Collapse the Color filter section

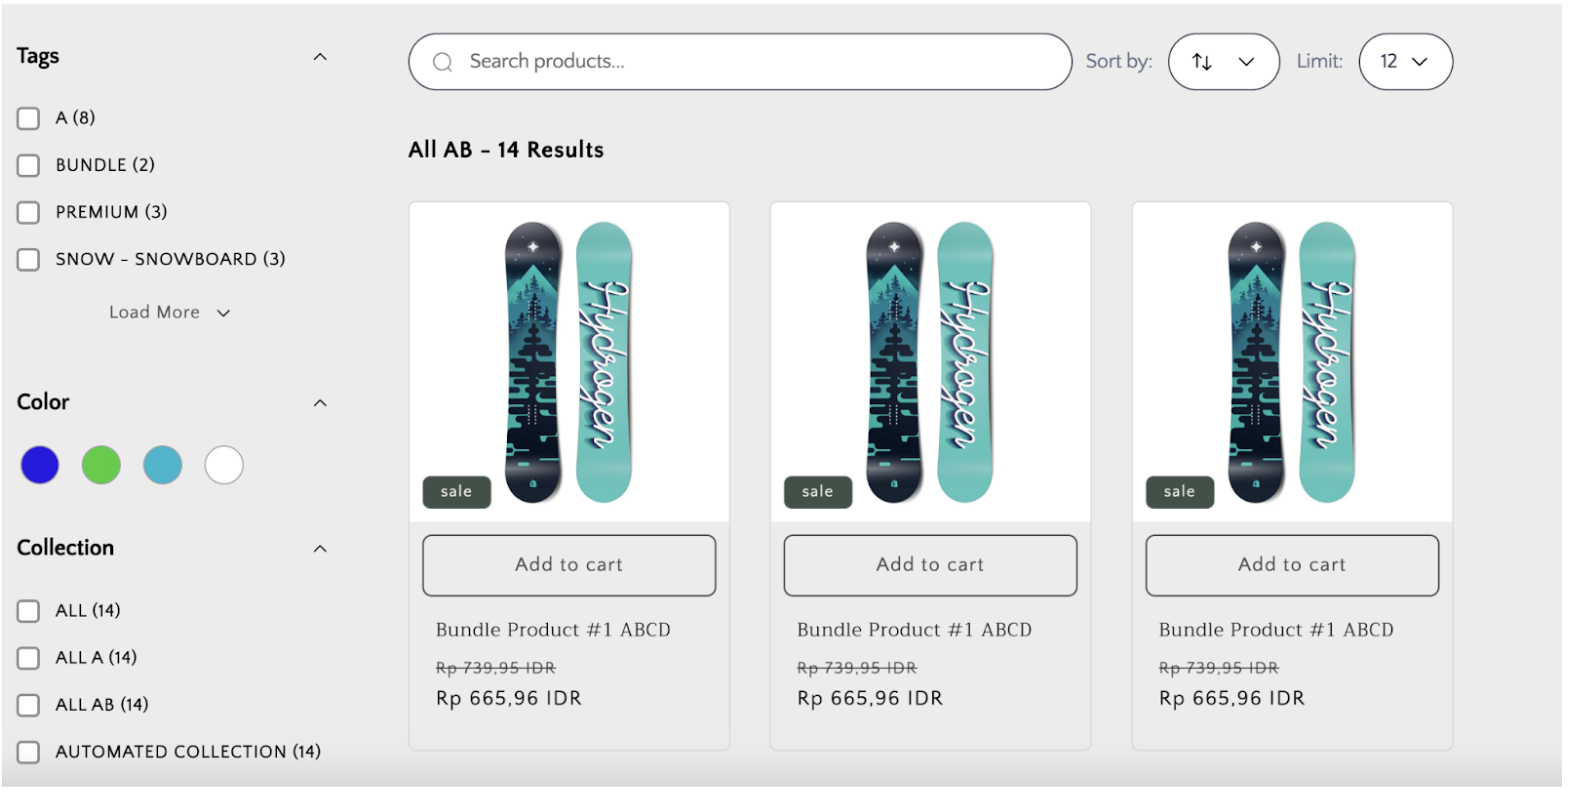320,403
